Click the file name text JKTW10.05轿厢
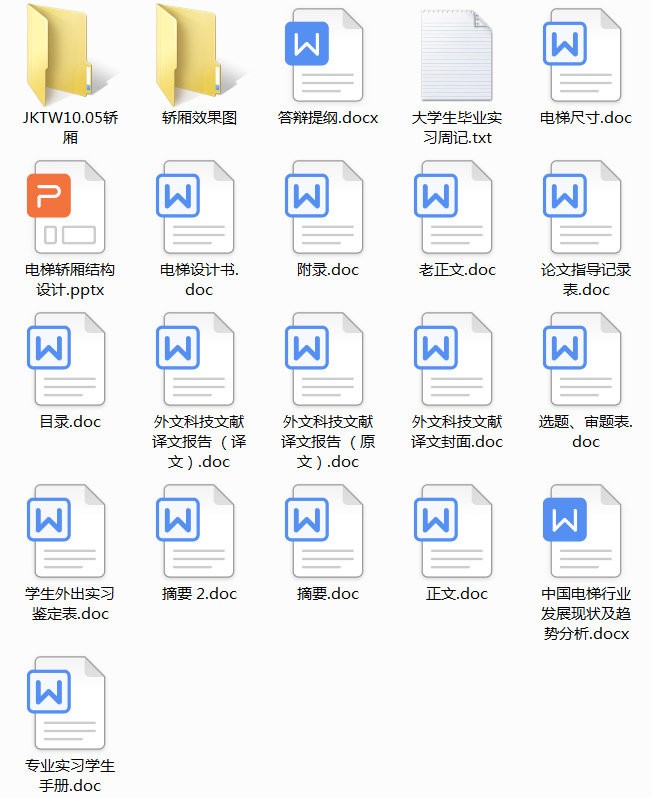The image size is (652, 798). coord(70,127)
